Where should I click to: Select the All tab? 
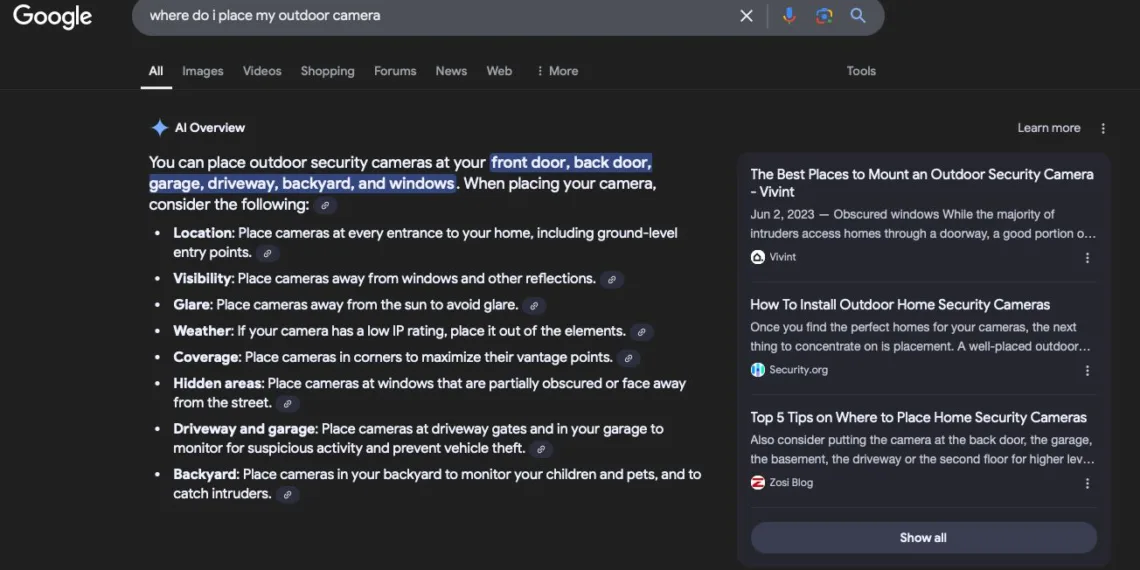156,71
